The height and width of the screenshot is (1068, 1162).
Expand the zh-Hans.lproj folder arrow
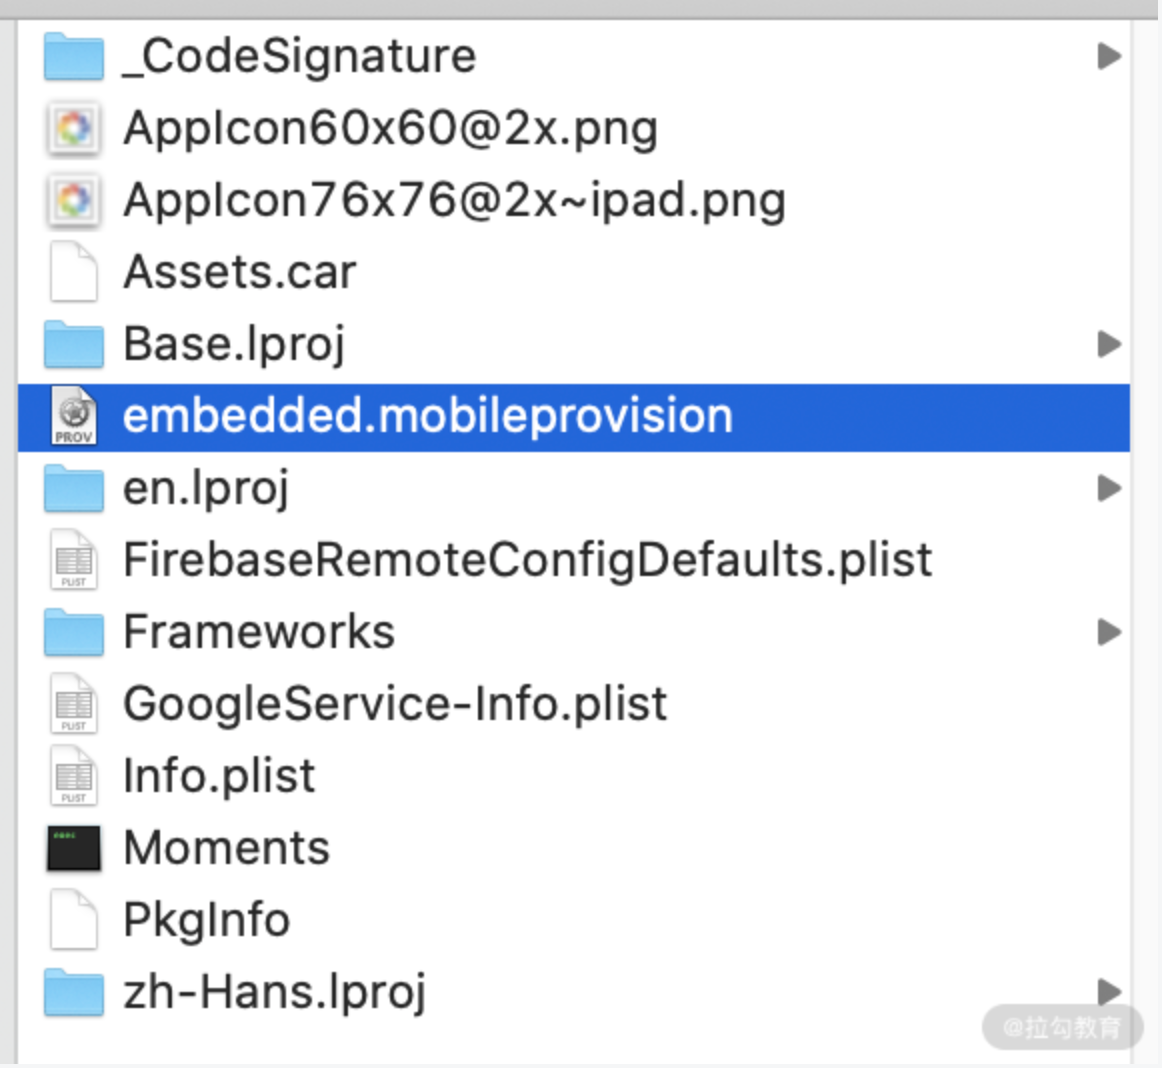pos(1108,991)
